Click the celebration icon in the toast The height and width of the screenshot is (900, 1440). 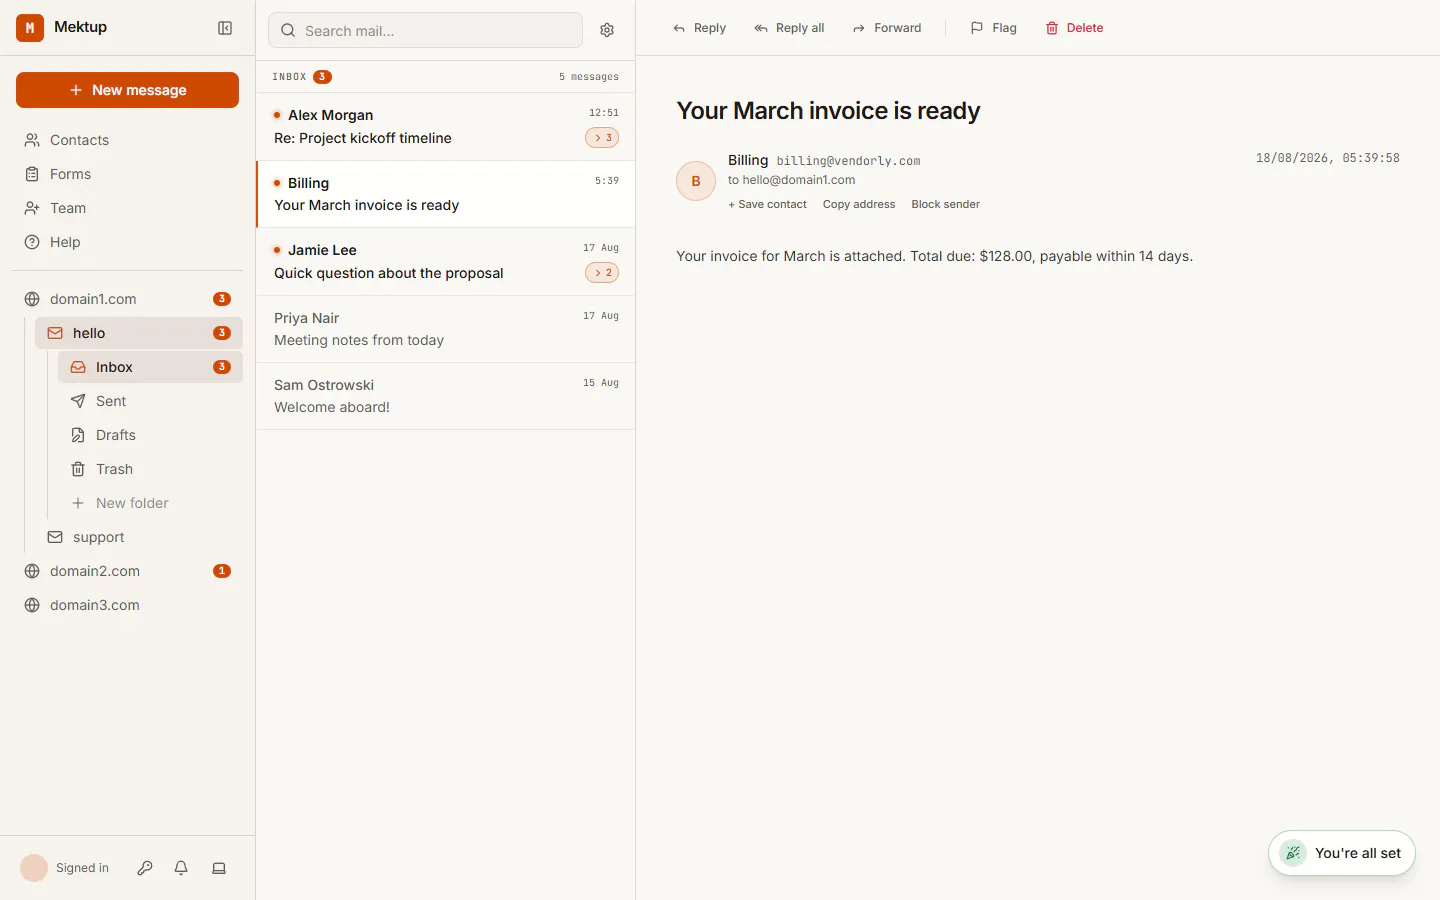coord(1293,853)
